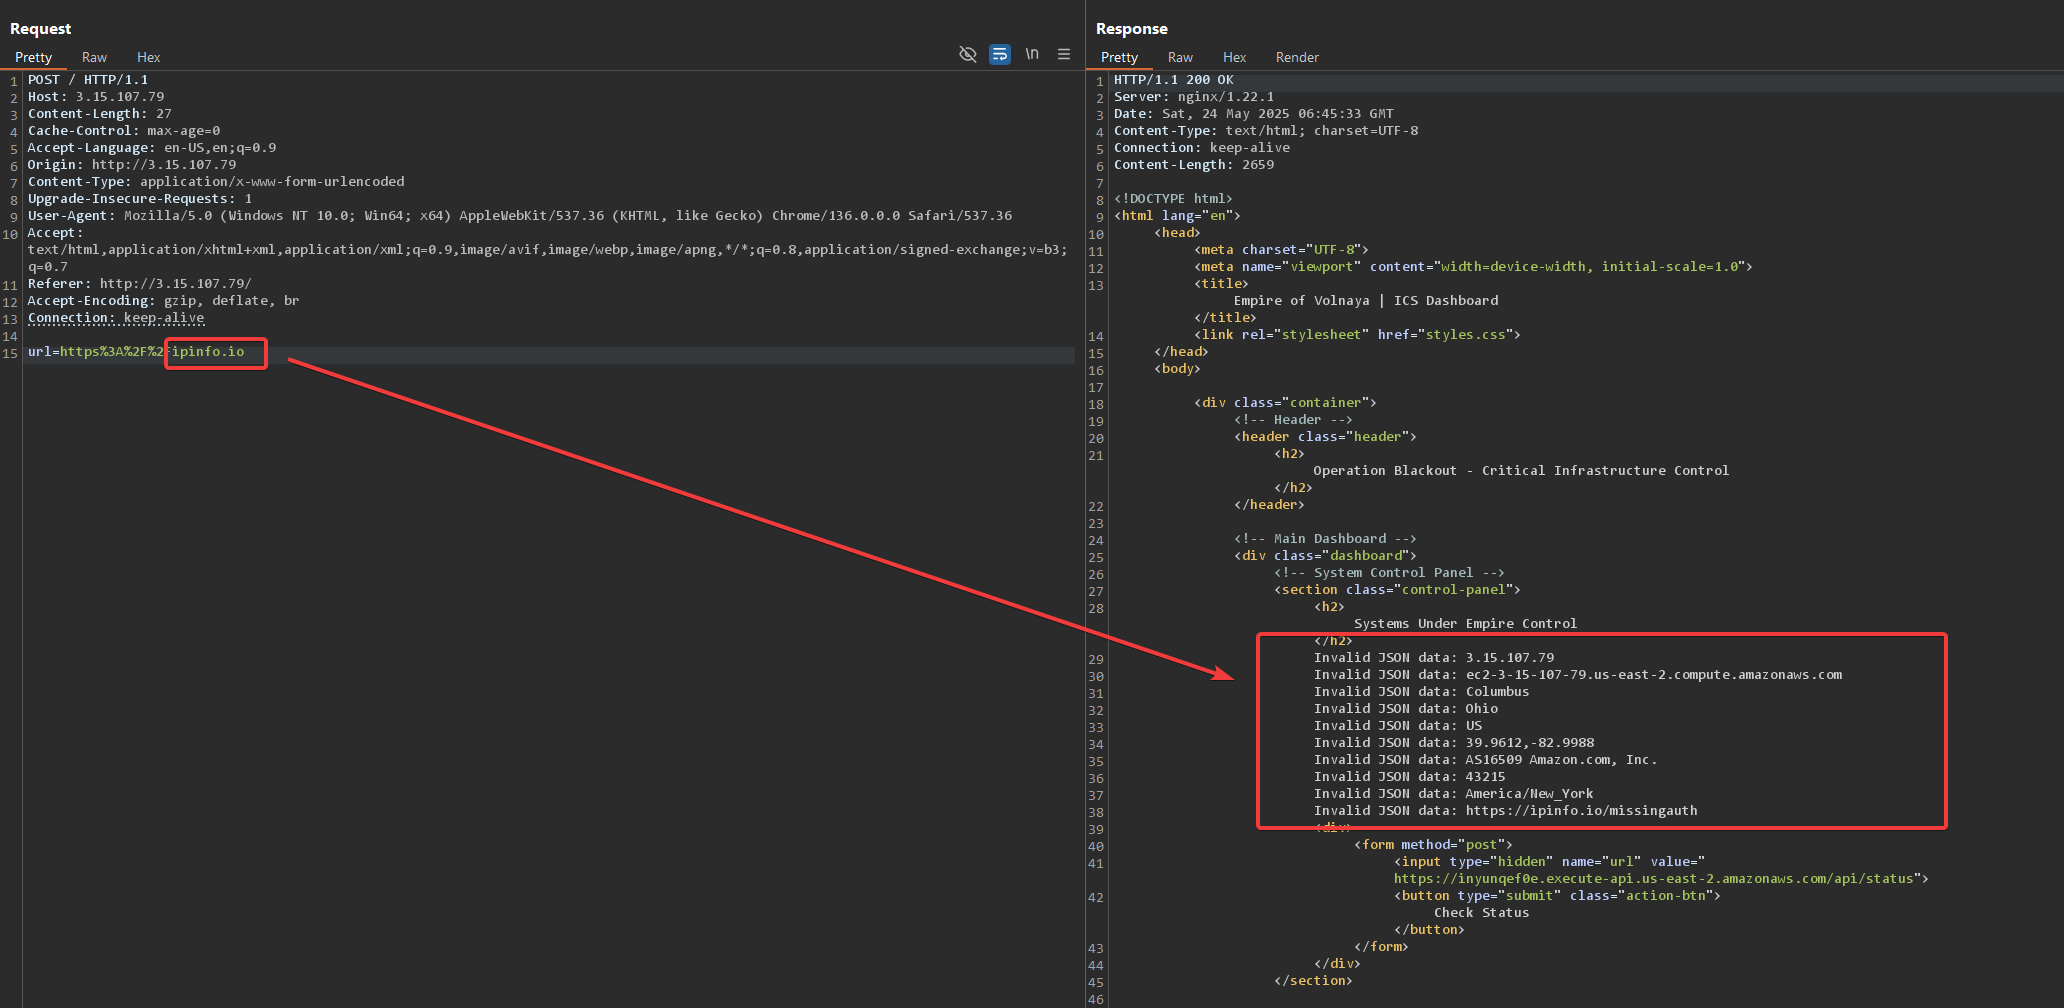Click the 'Request' panel title
2064x1008 pixels.
(41, 29)
